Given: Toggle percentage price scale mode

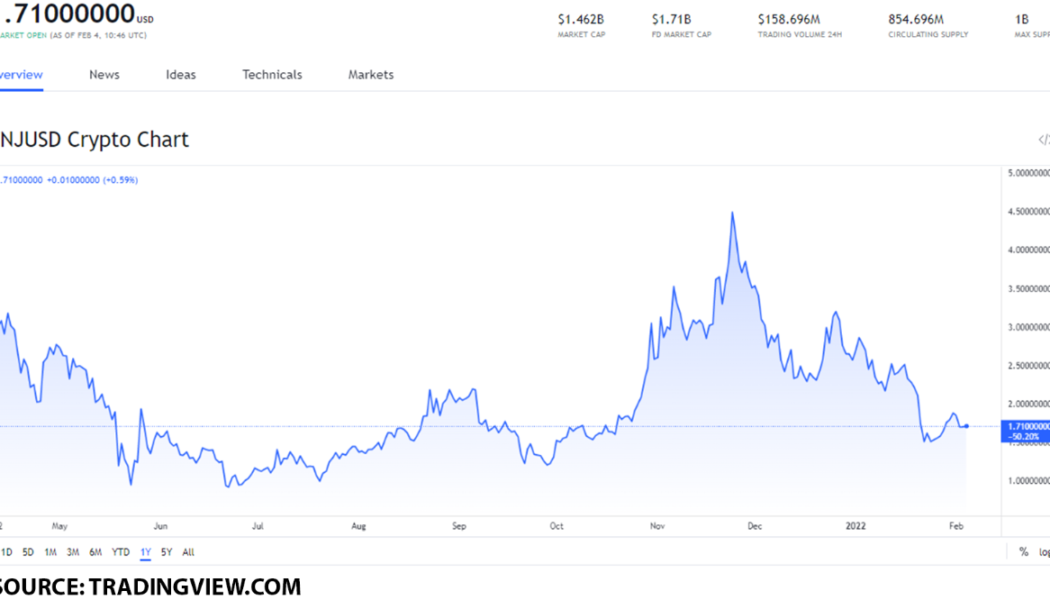Looking at the screenshot, I should pyautogui.click(x=1022, y=551).
